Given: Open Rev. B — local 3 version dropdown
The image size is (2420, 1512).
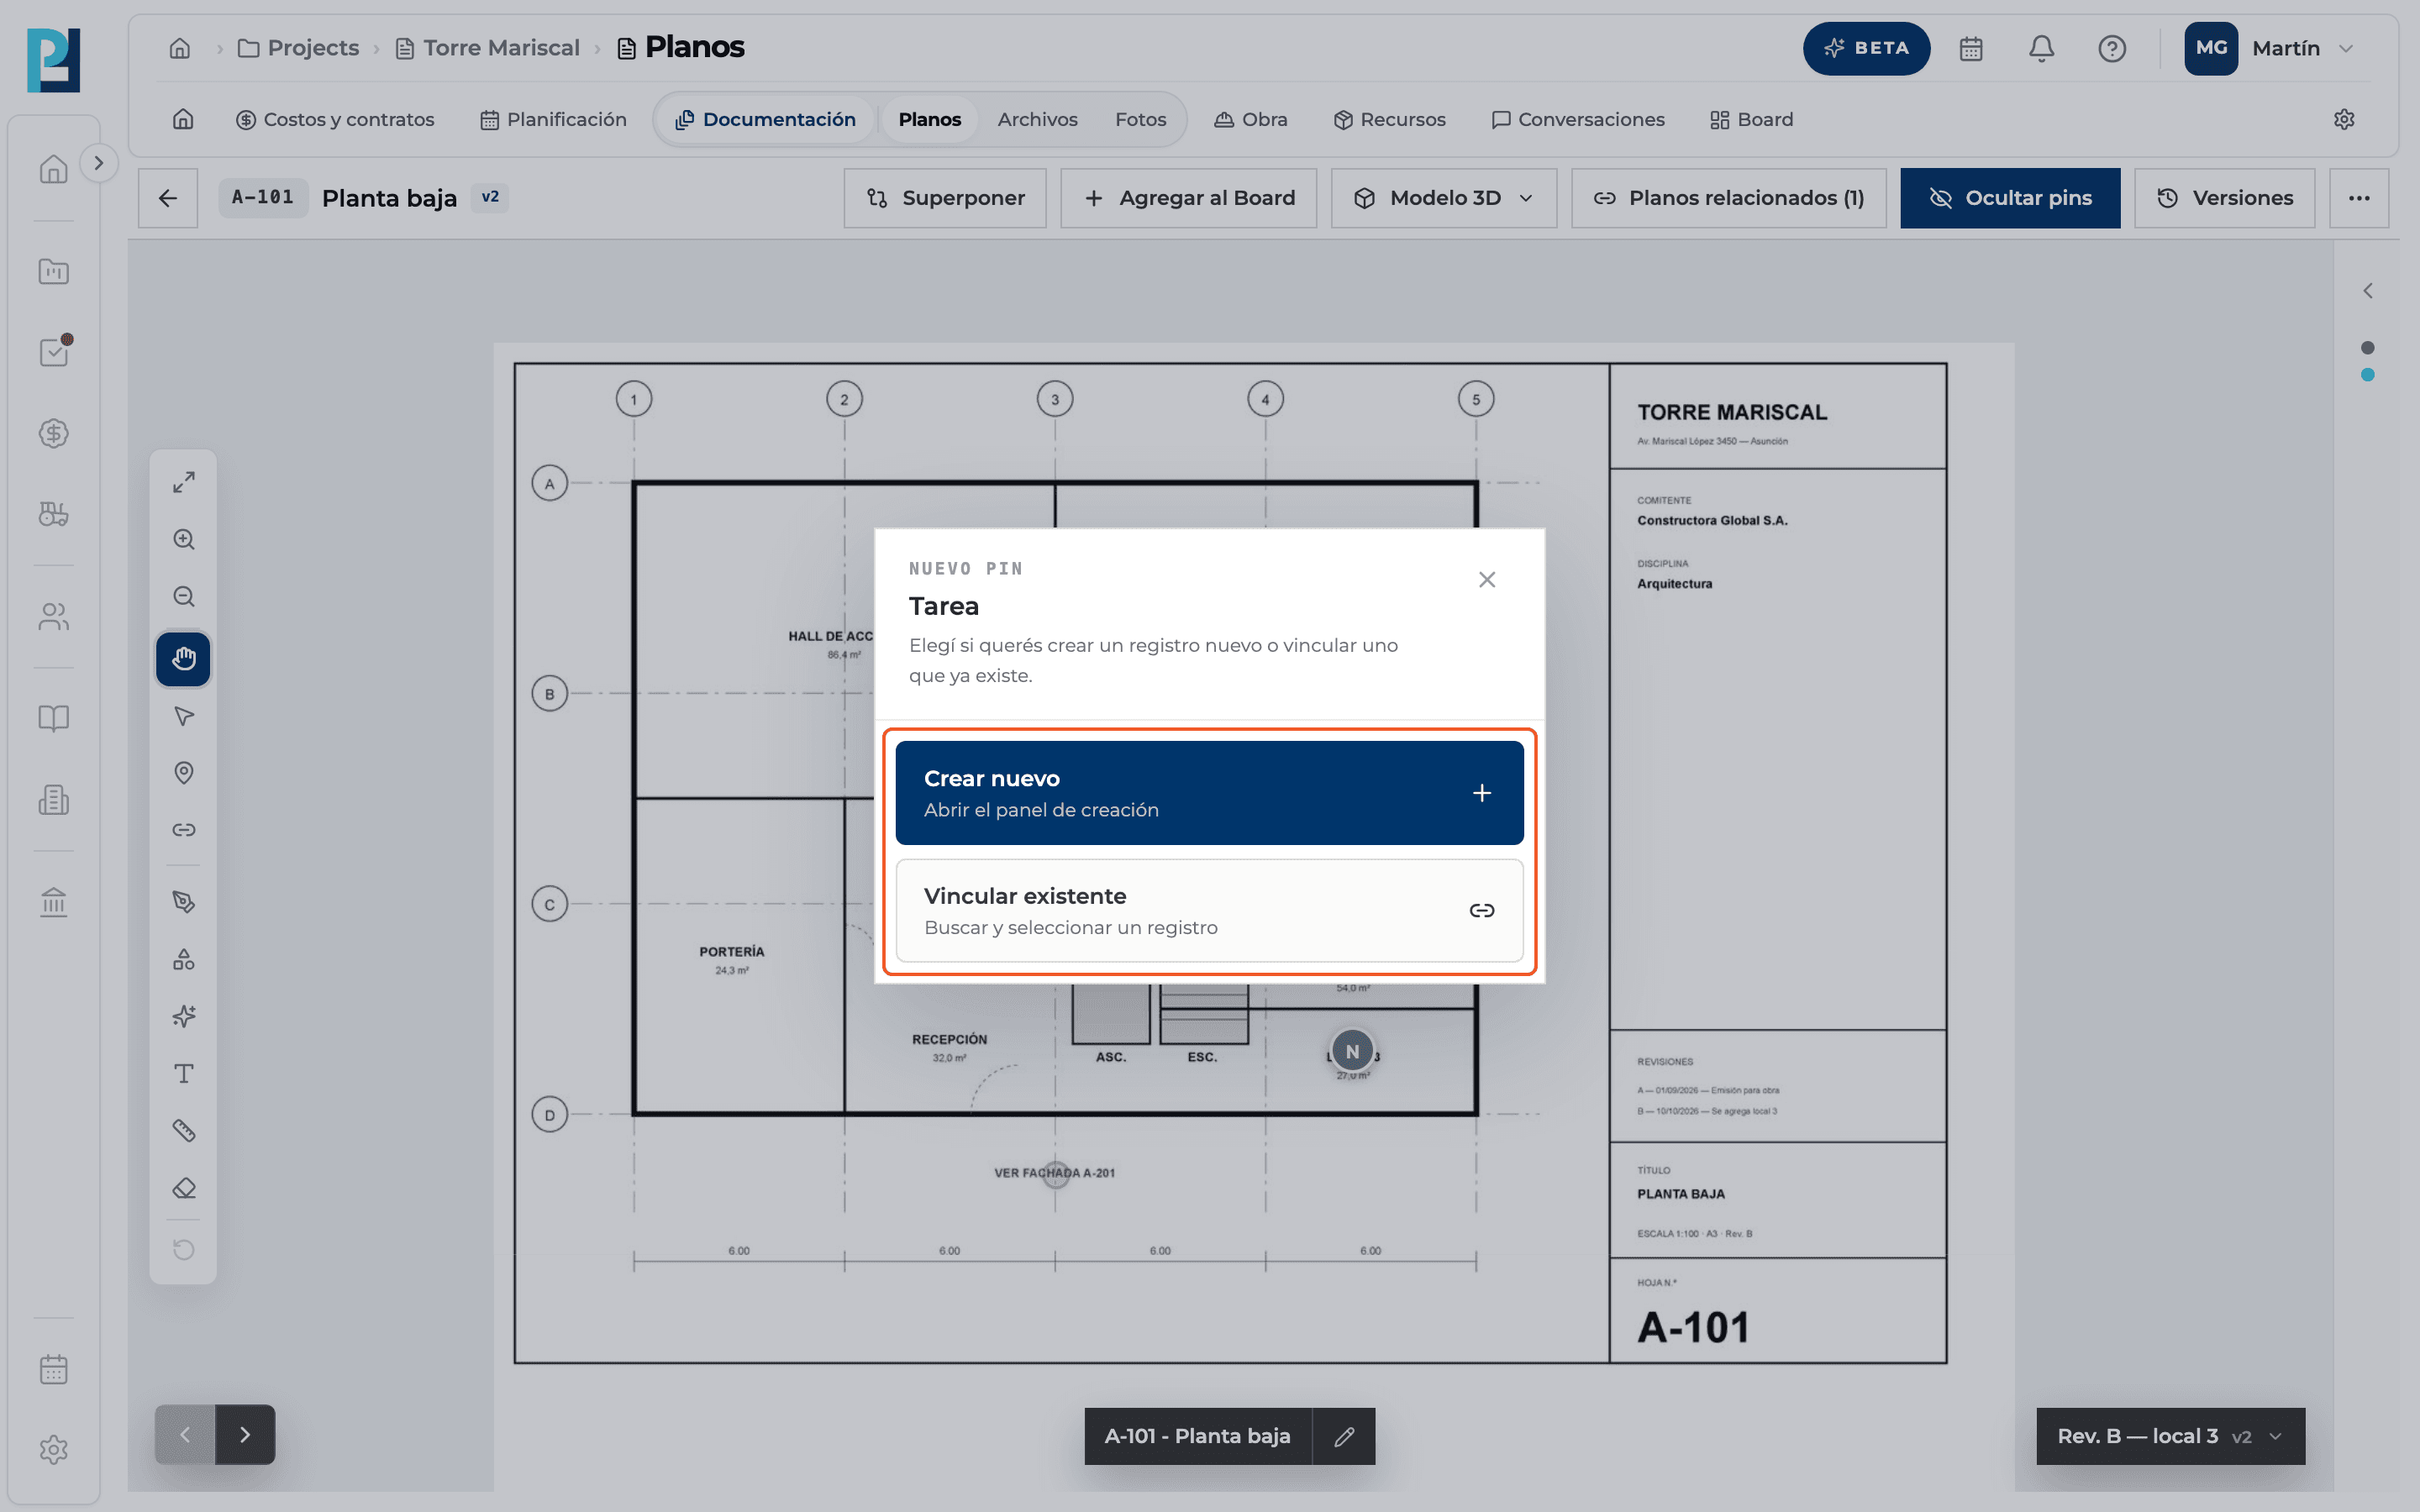Looking at the screenshot, I should coord(2170,1436).
